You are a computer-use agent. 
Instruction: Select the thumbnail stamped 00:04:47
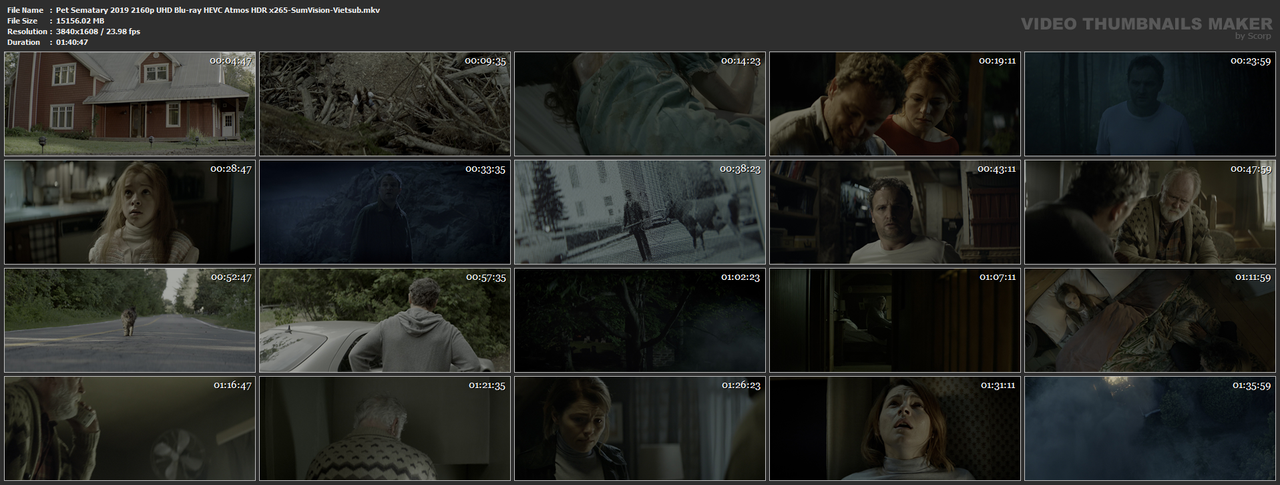[129, 104]
